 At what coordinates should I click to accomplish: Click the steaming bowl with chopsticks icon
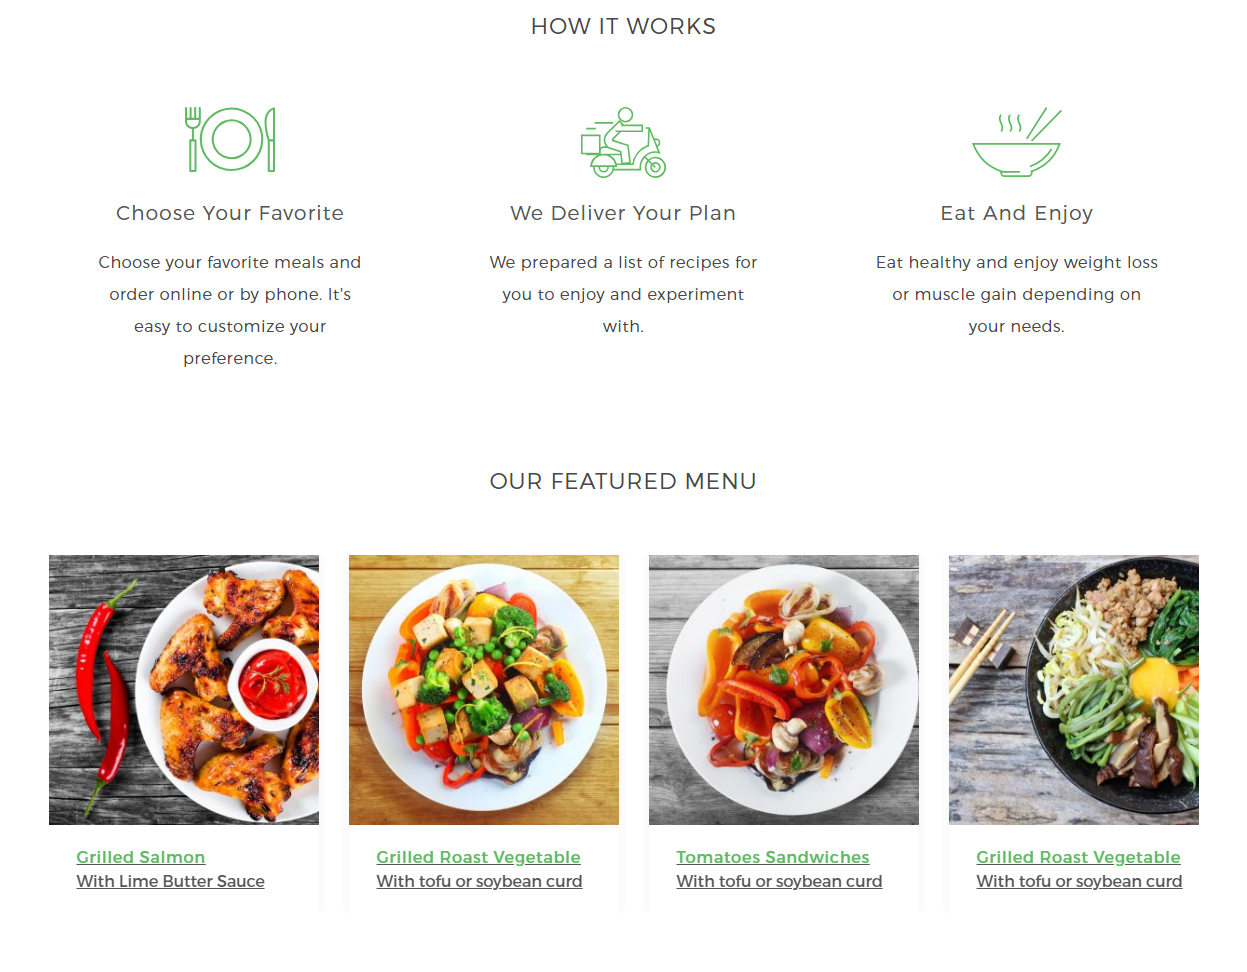point(1017,142)
